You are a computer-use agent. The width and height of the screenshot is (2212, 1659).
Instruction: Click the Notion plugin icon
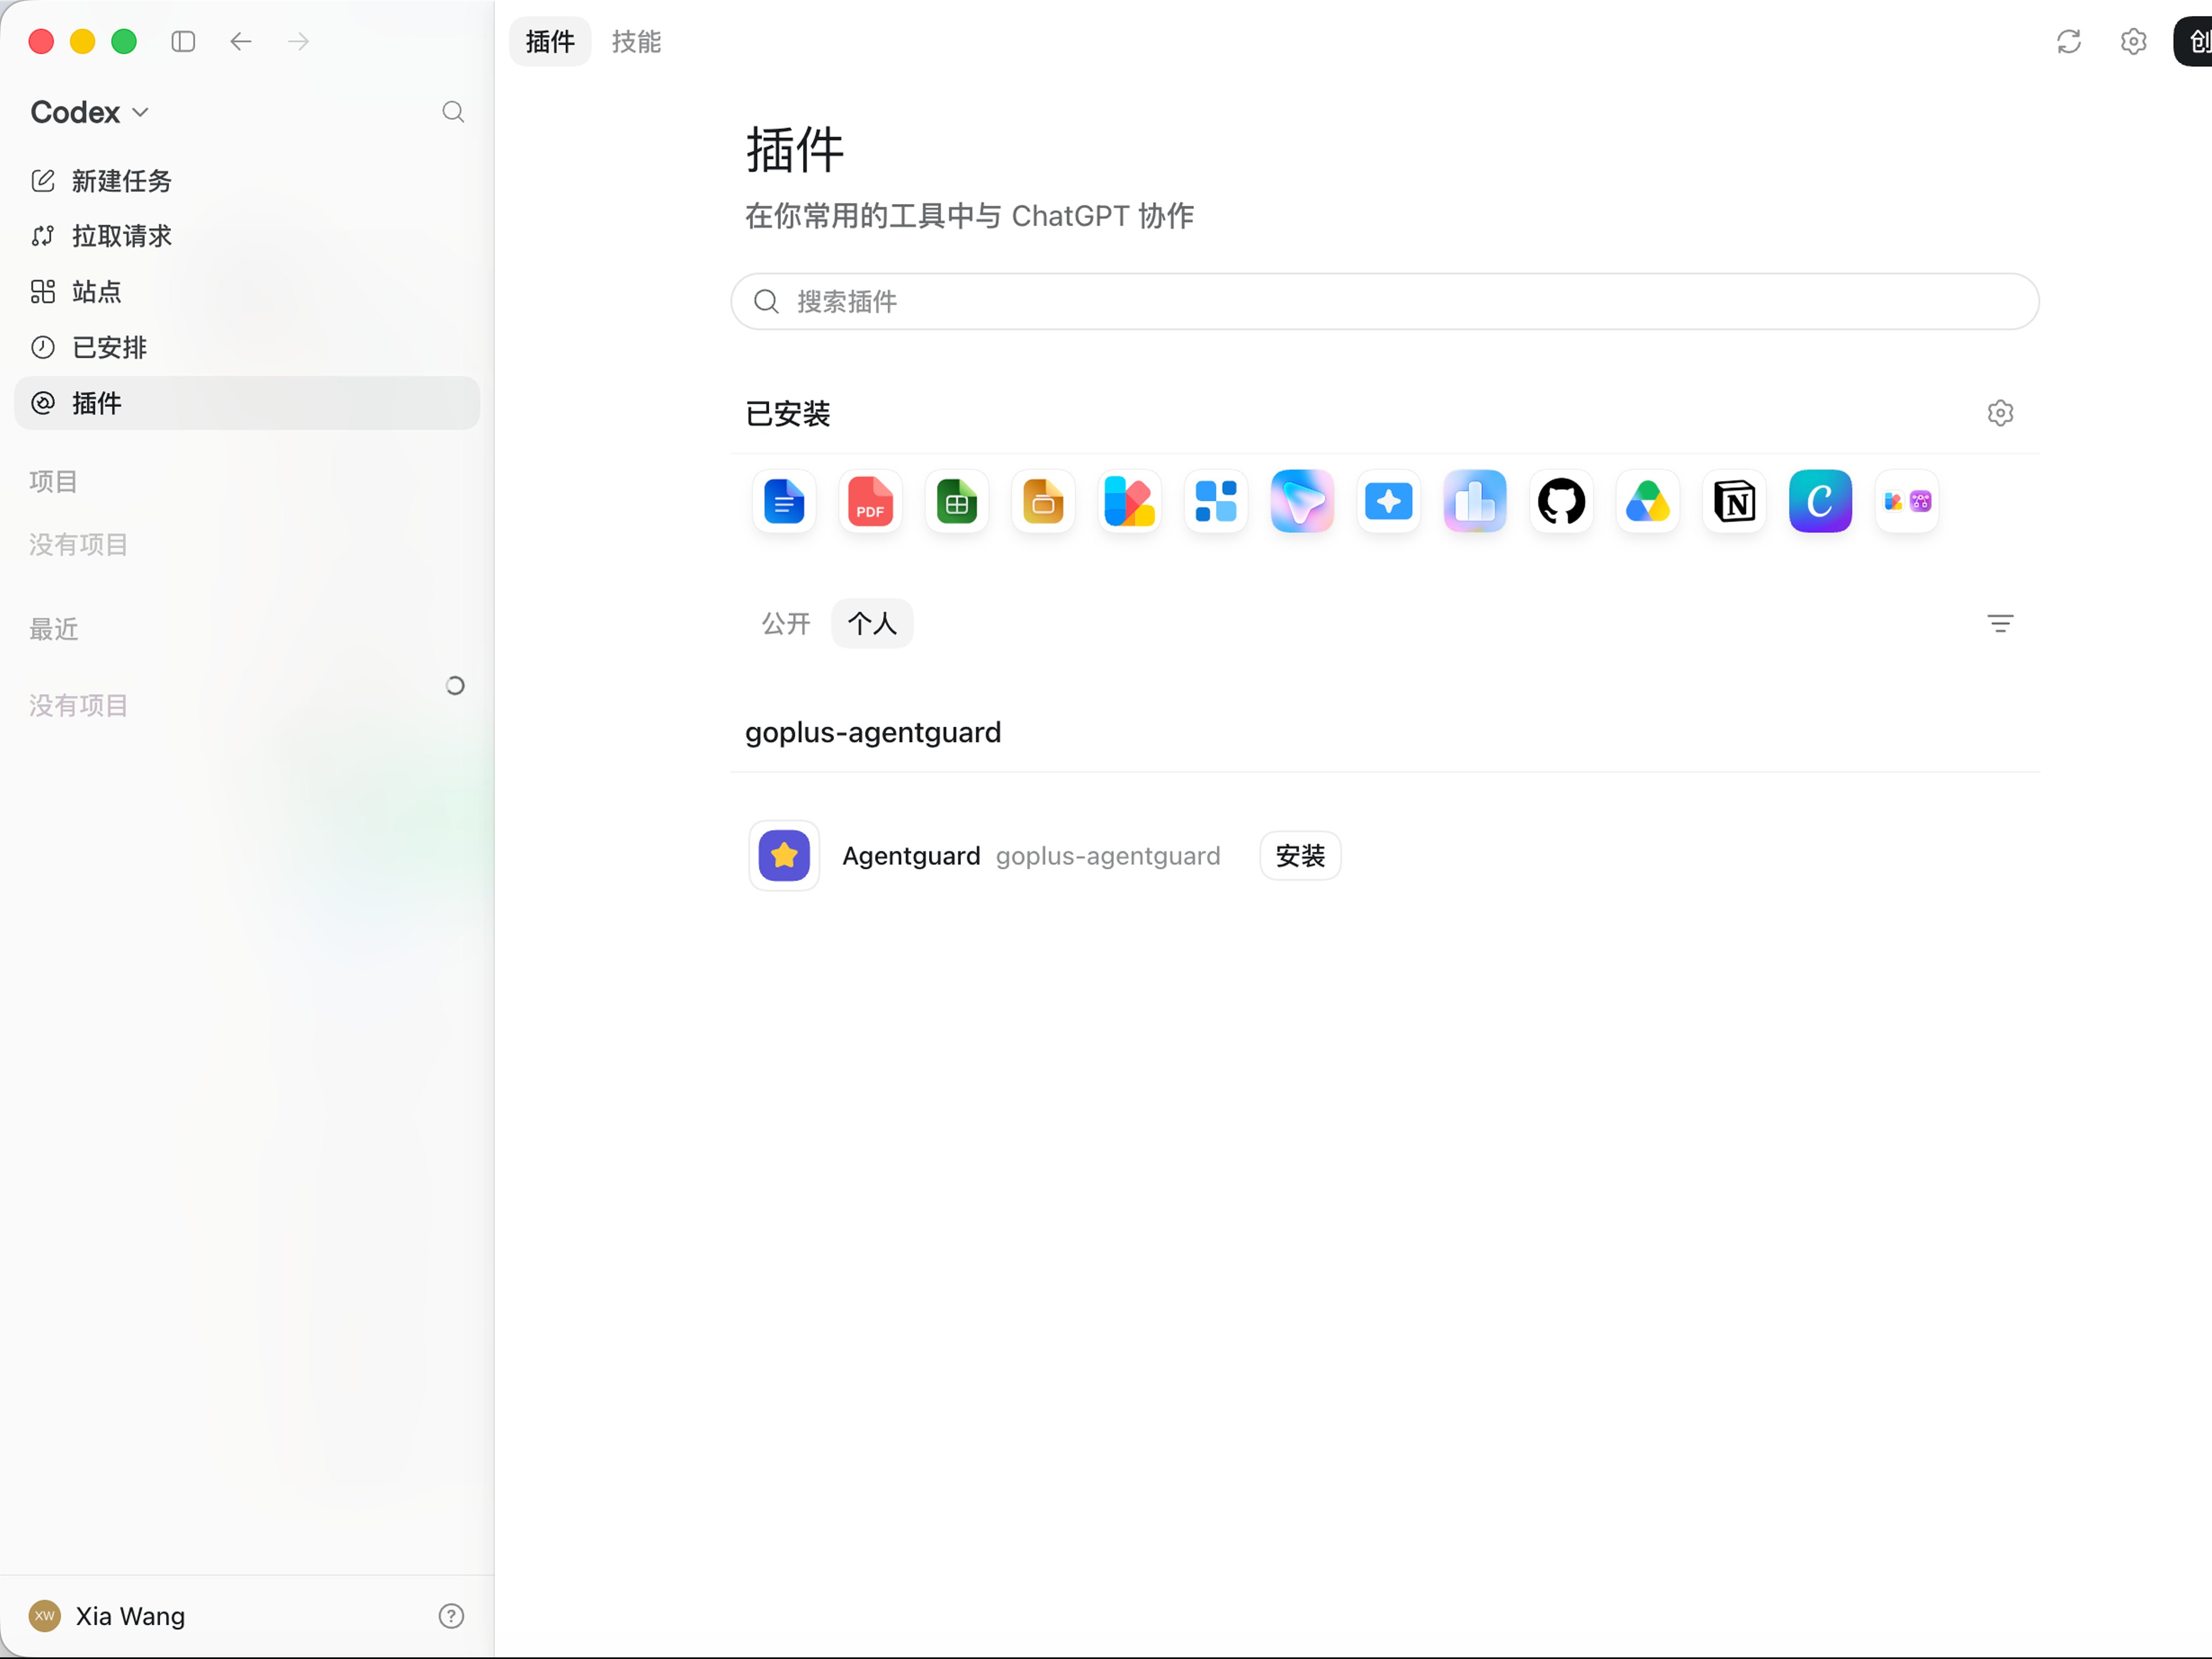(x=1734, y=501)
